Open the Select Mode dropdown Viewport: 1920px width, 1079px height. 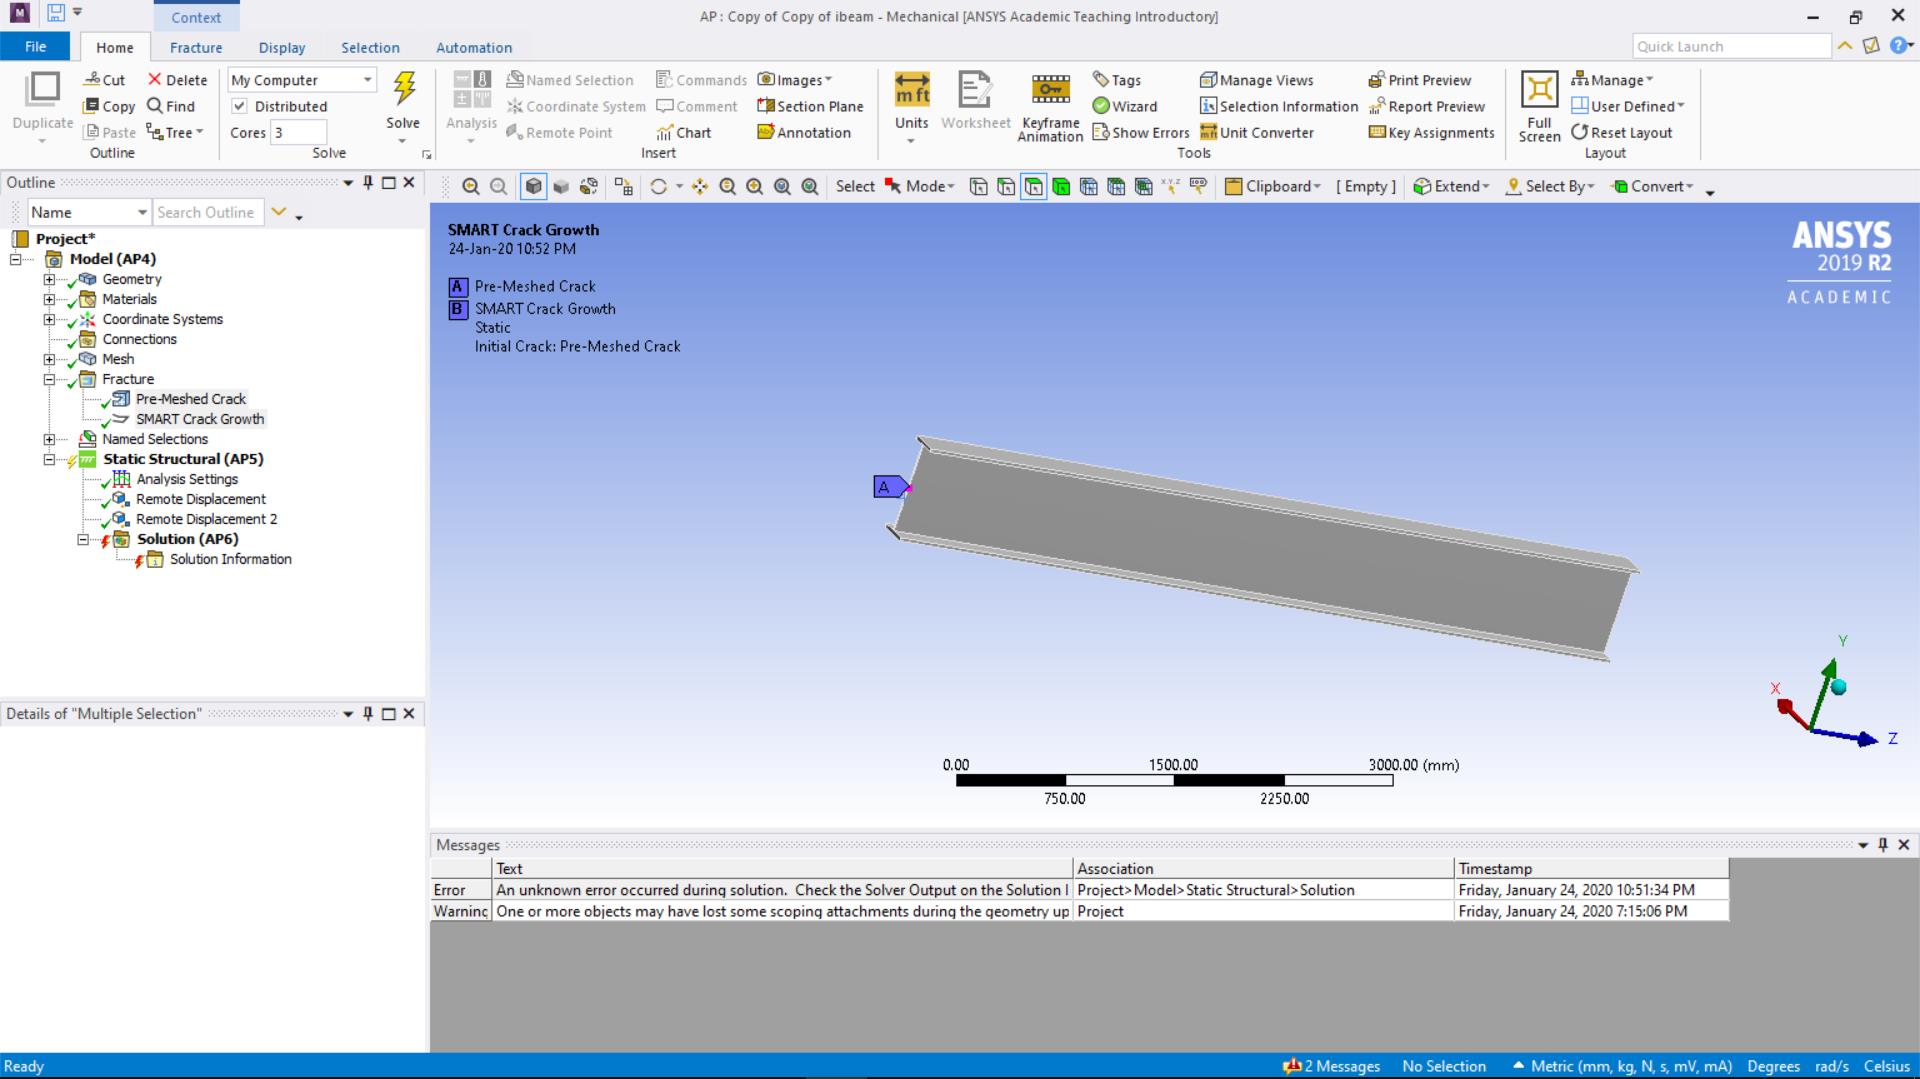pos(921,186)
